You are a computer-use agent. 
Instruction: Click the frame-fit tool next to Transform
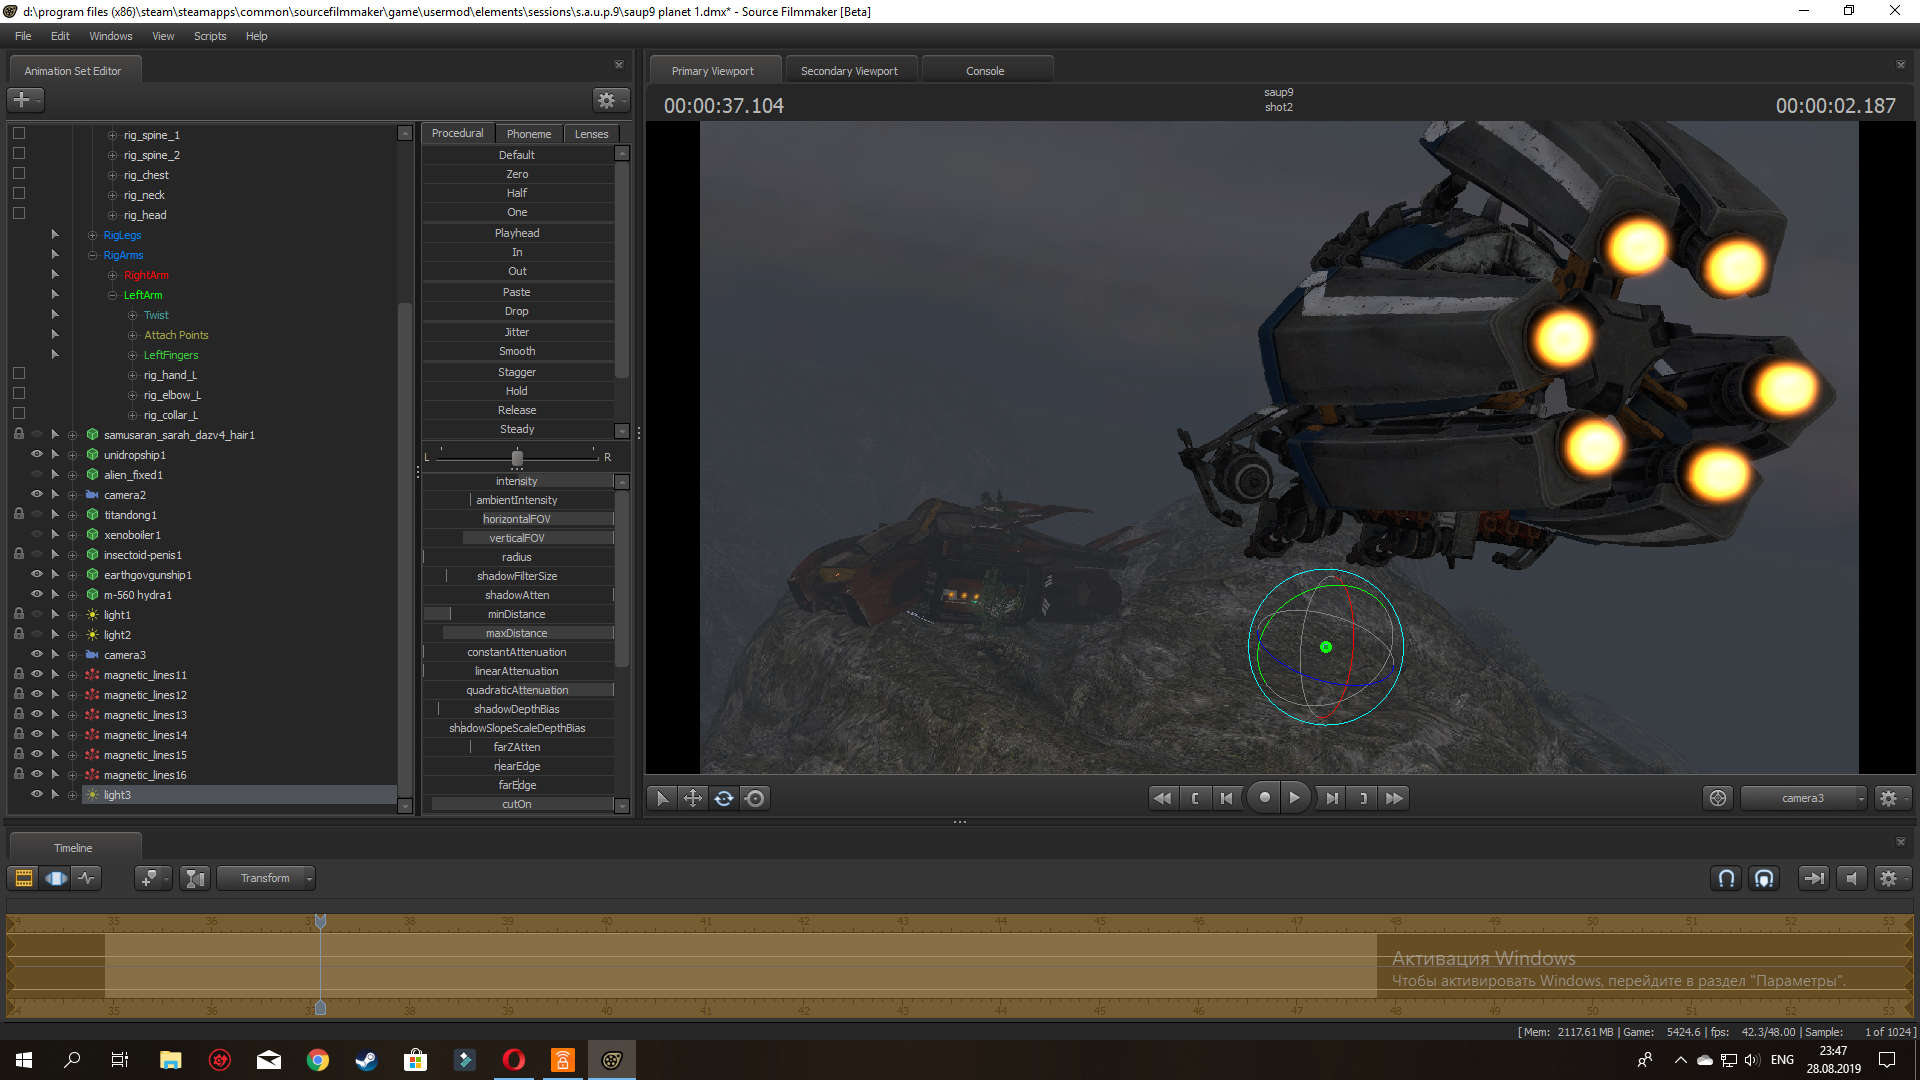pyautogui.click(x=195, y=878)
